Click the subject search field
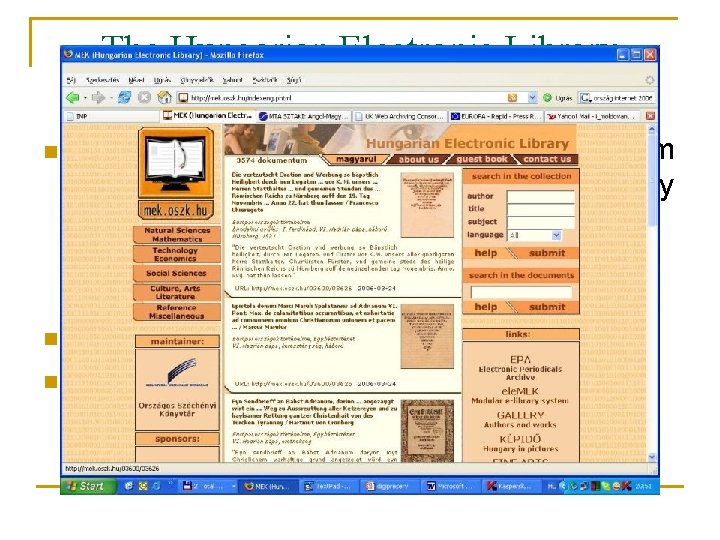 (x=540, y=222)
